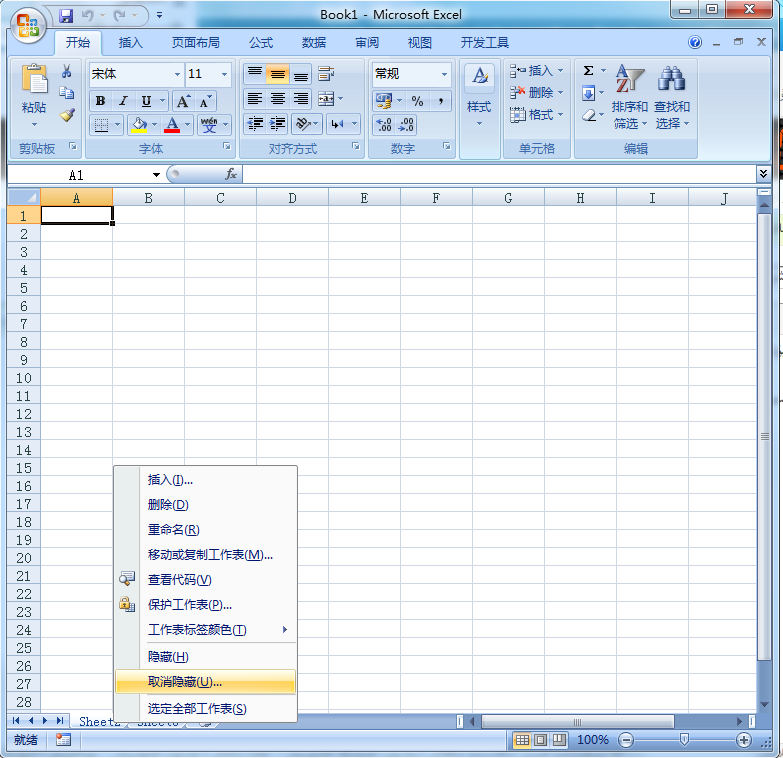
Task: Toggle center horizontal alignment
Action: coord(278,99)
